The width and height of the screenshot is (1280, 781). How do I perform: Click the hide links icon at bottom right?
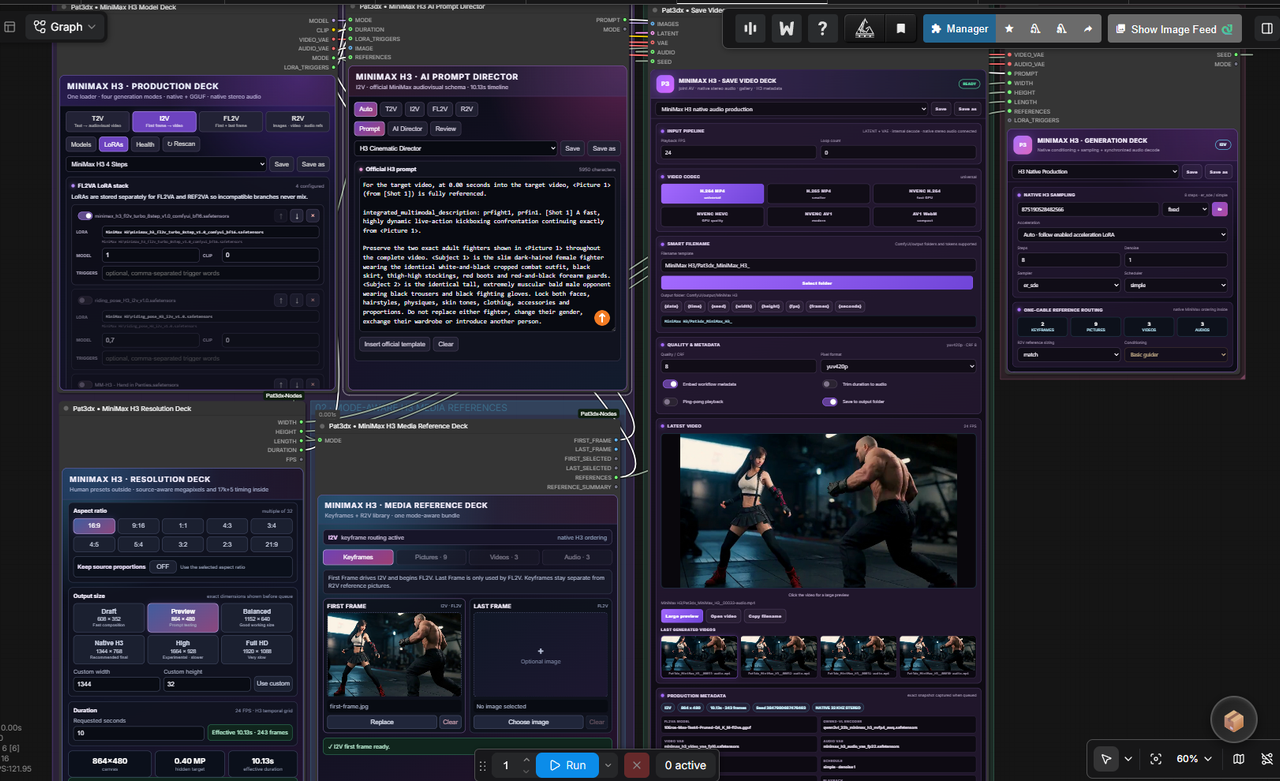(1265, 759)
